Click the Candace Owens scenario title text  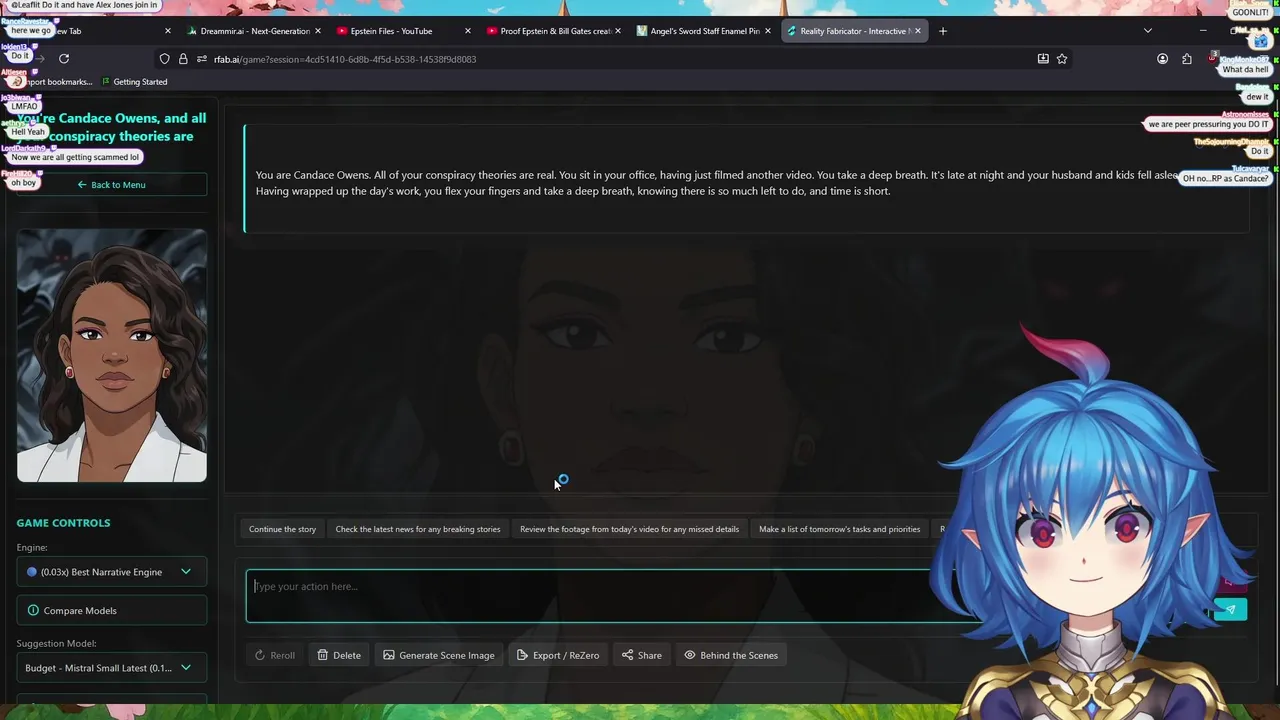pos(112,127)
